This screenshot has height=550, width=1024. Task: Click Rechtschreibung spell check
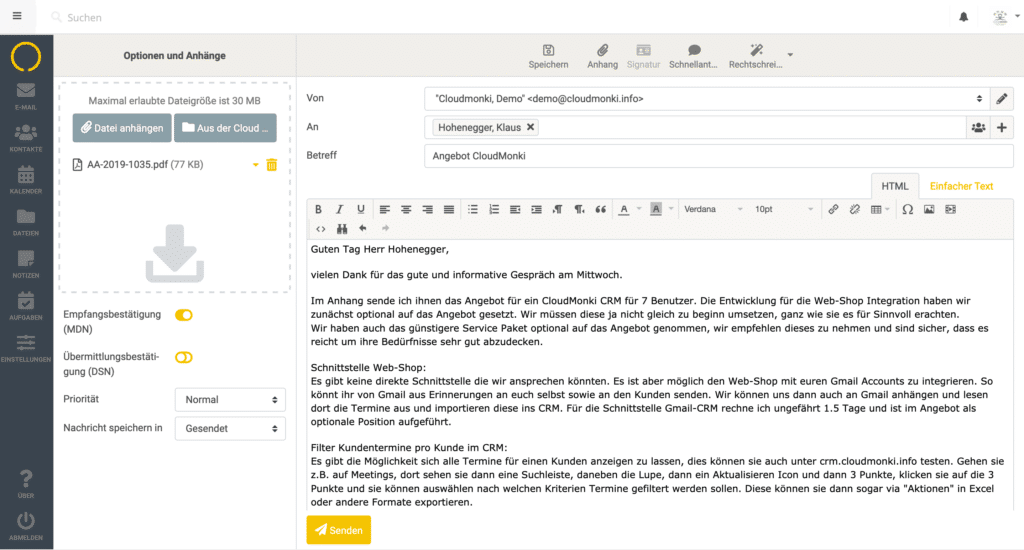point(756,56)
